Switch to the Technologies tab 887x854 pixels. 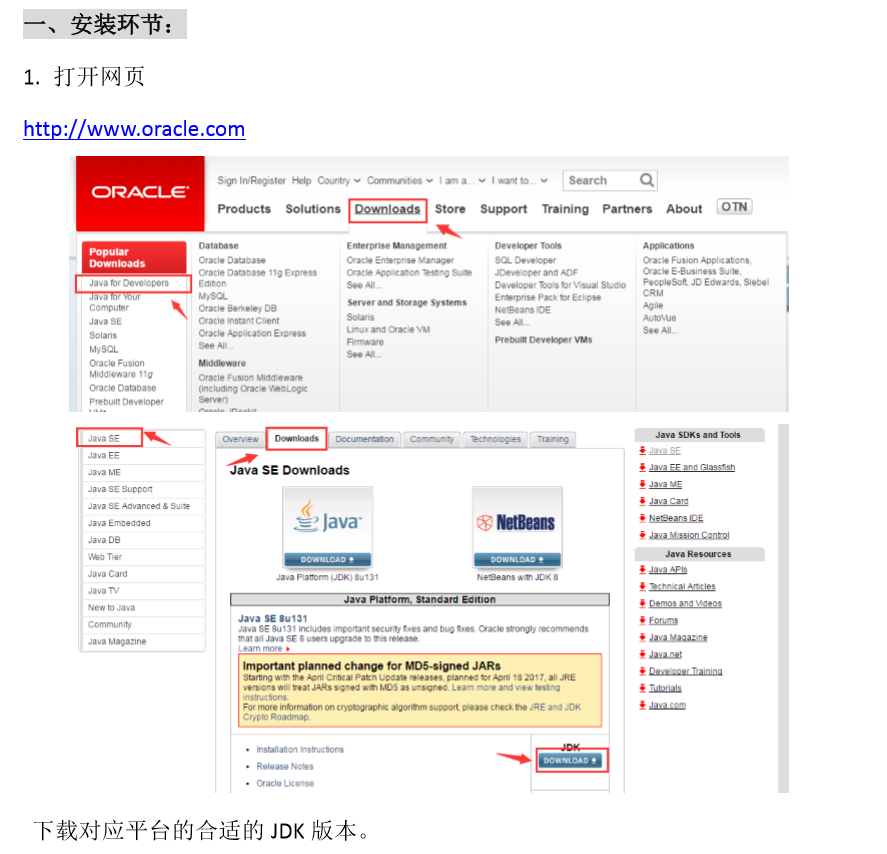[x=496, y=439]
